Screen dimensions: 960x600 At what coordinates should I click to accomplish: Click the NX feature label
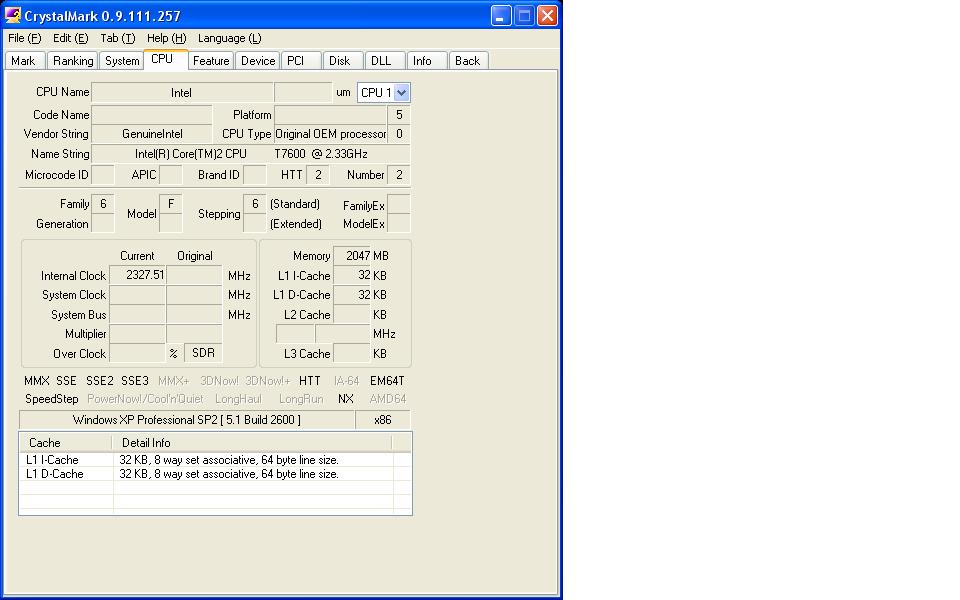pos(346,399)
